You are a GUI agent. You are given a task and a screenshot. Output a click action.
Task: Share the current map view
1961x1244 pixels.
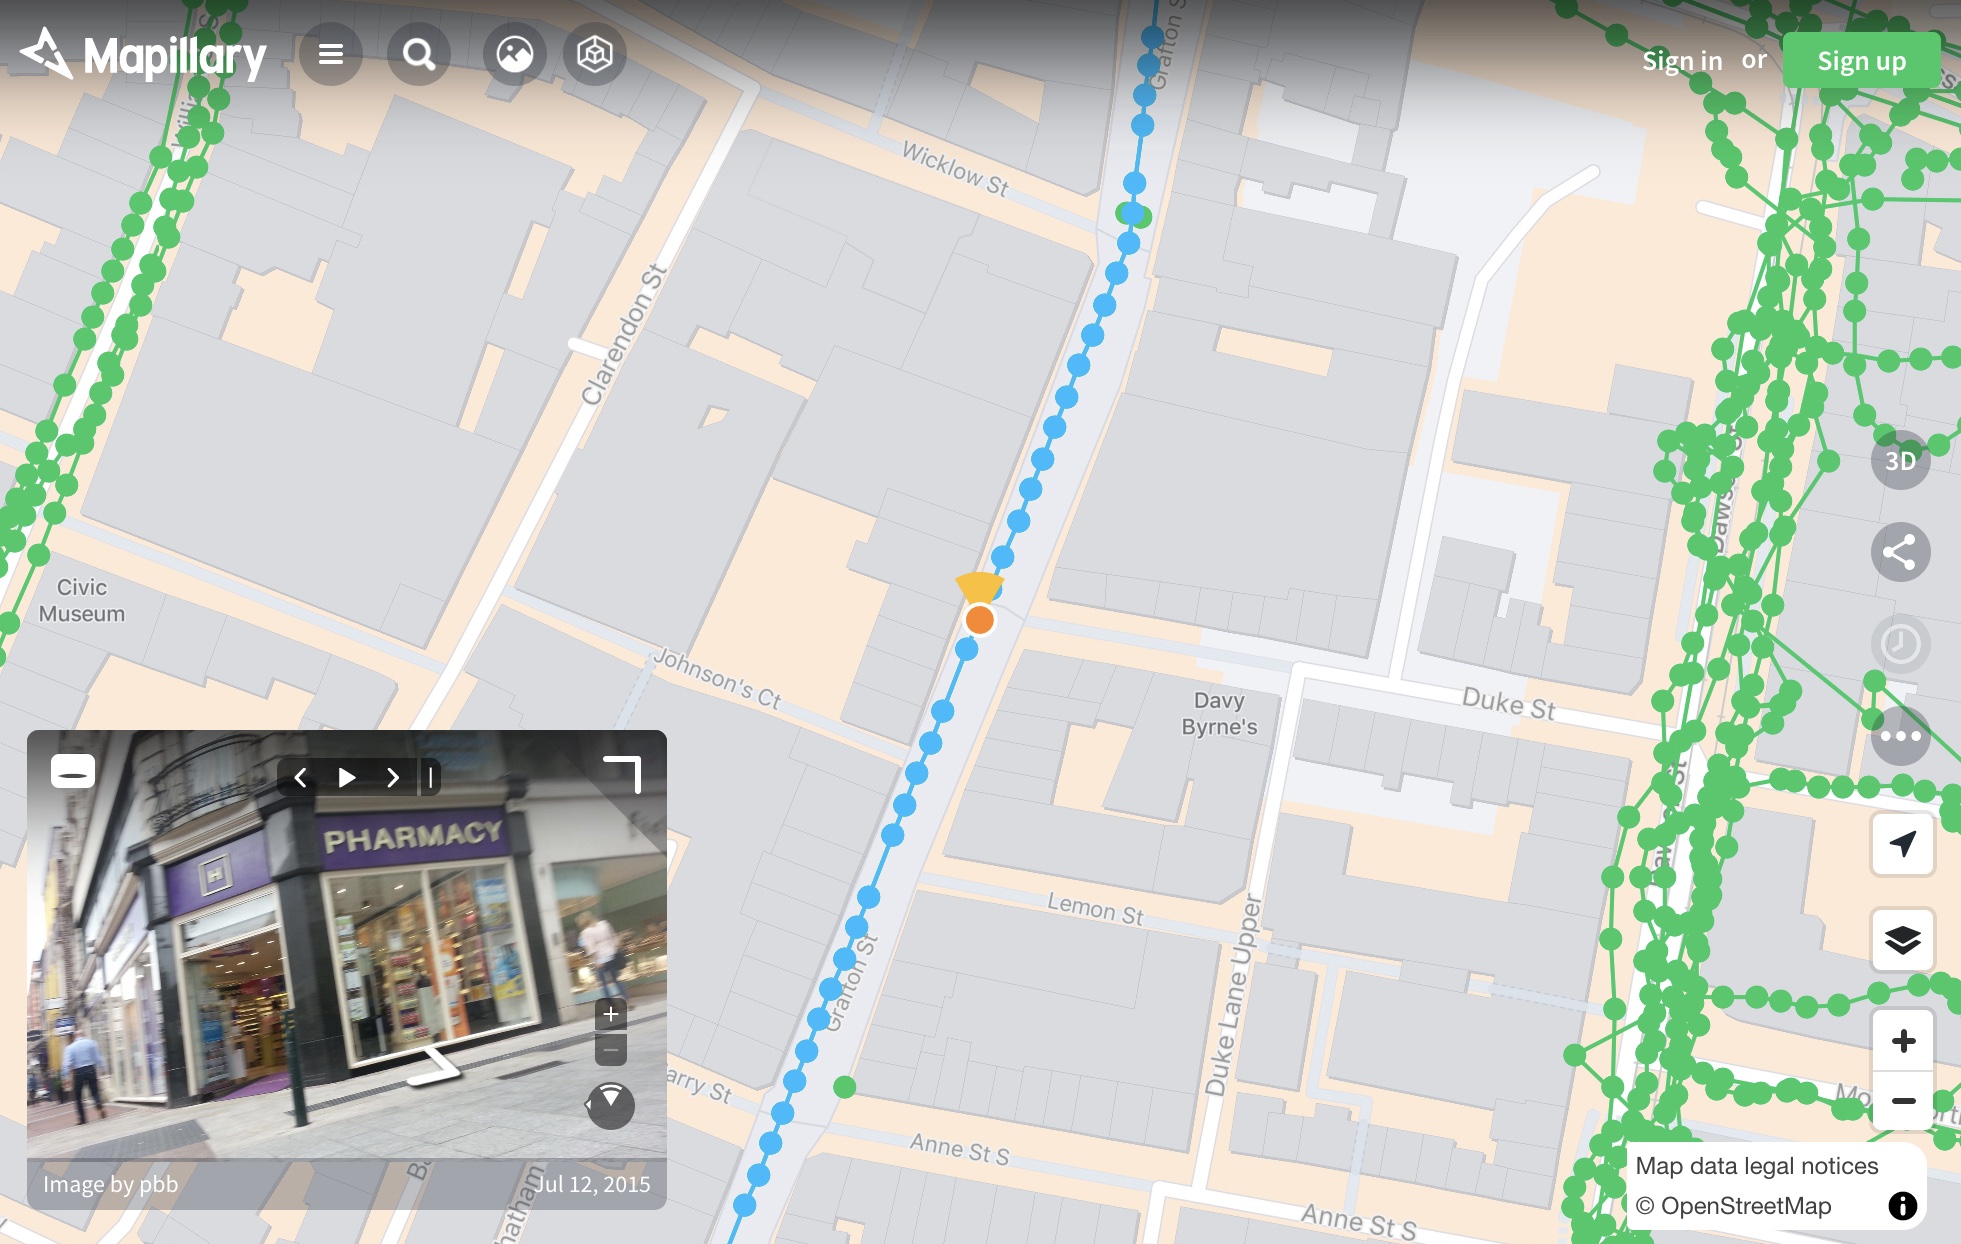[x=1900, y=553]
